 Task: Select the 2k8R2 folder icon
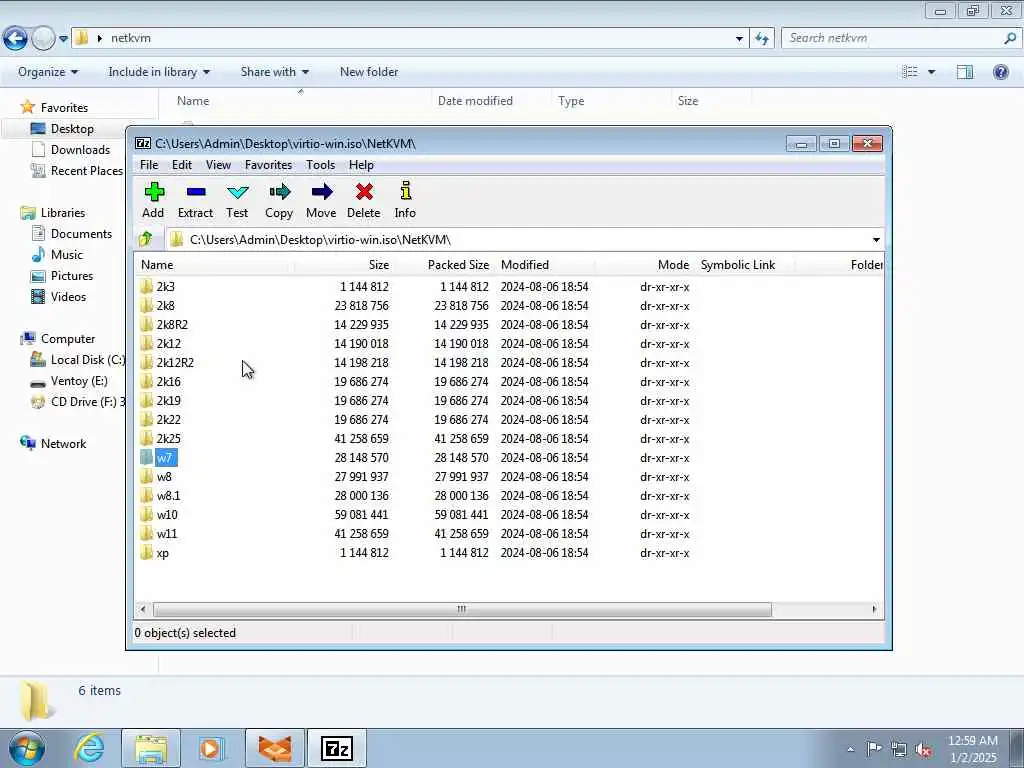146,324
